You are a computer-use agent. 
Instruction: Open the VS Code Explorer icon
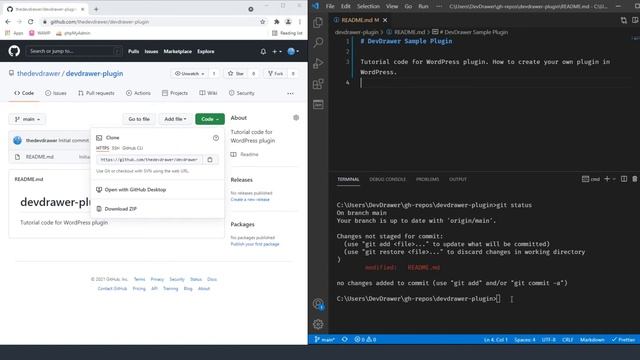tap(318, 22)
